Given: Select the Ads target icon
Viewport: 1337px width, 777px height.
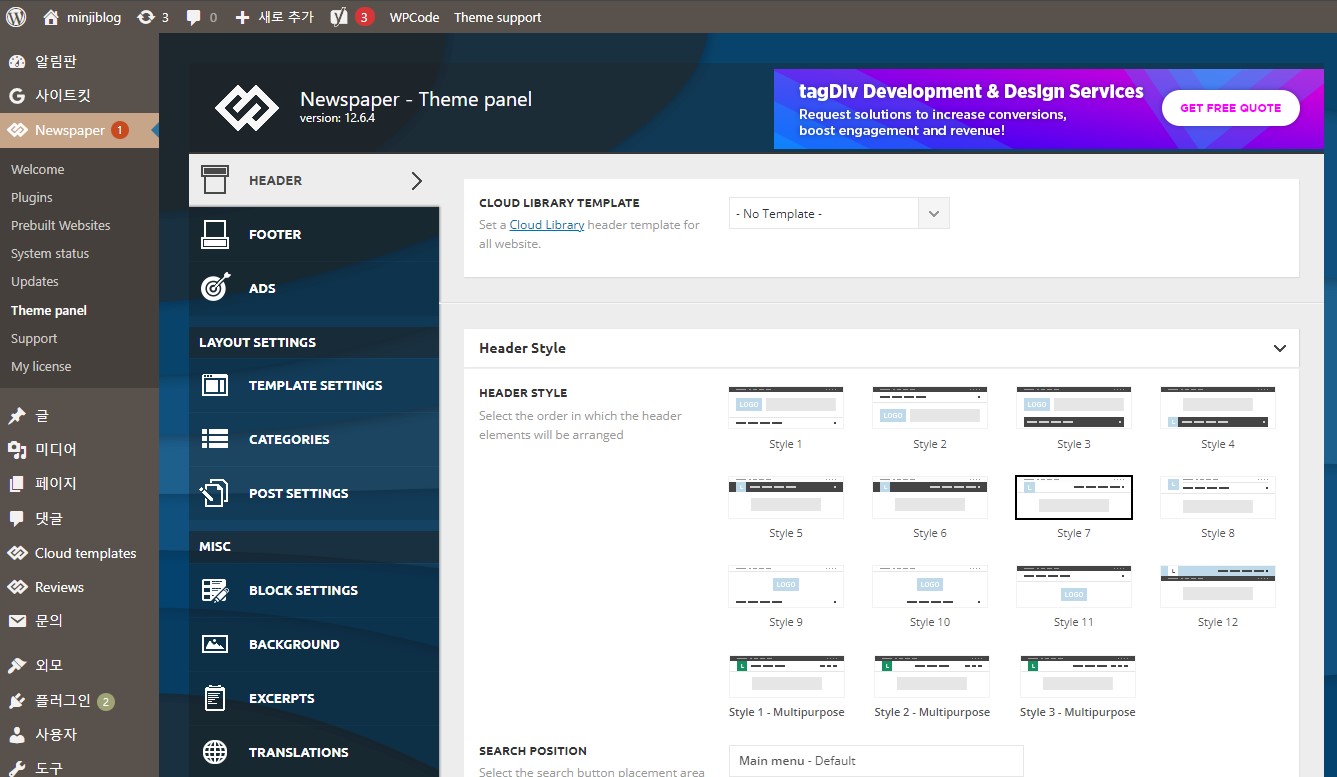Looking at the screenshot, I should (215, 288).
